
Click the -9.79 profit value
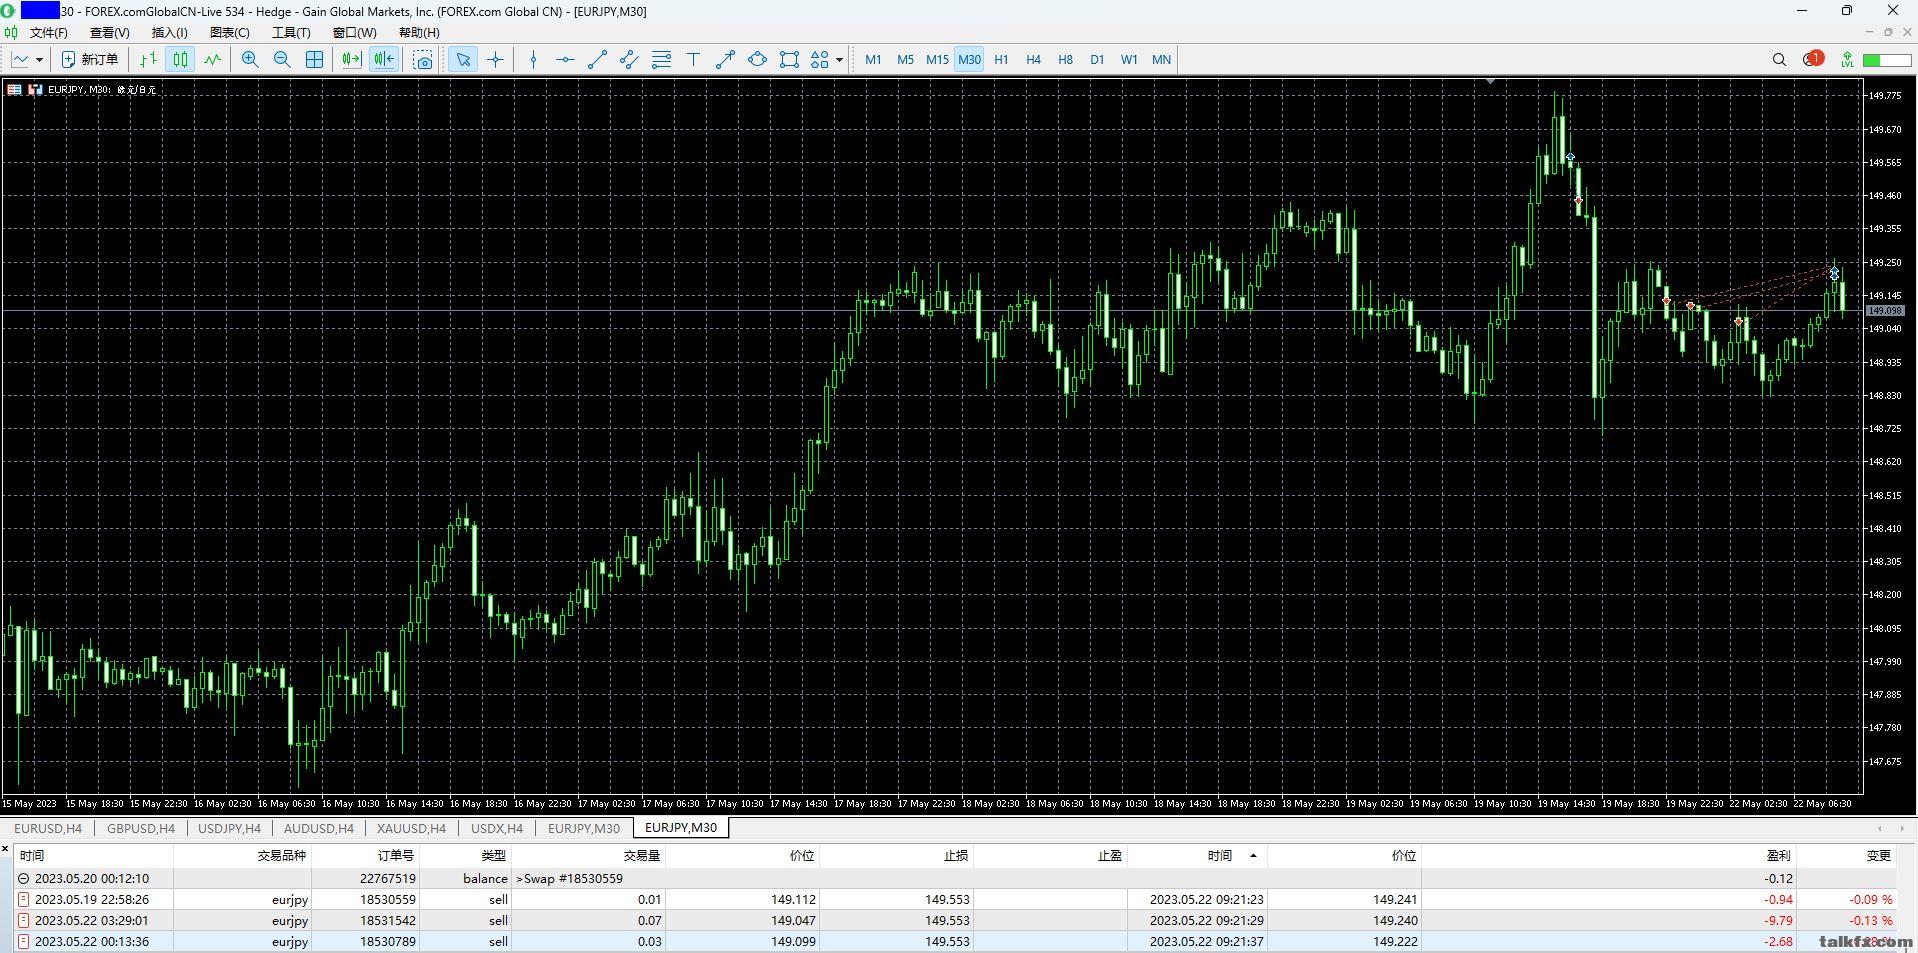1778,920
